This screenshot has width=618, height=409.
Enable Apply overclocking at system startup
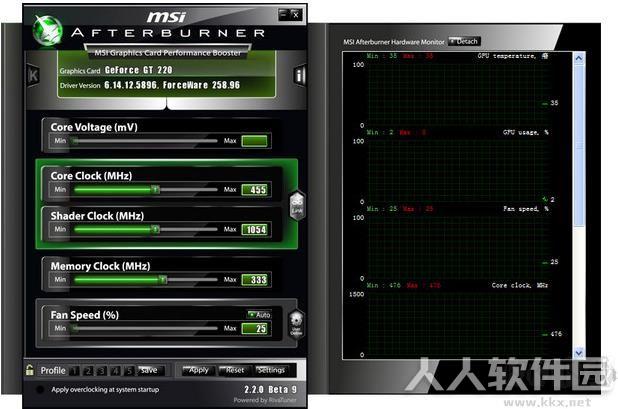[x=40, y=390]
